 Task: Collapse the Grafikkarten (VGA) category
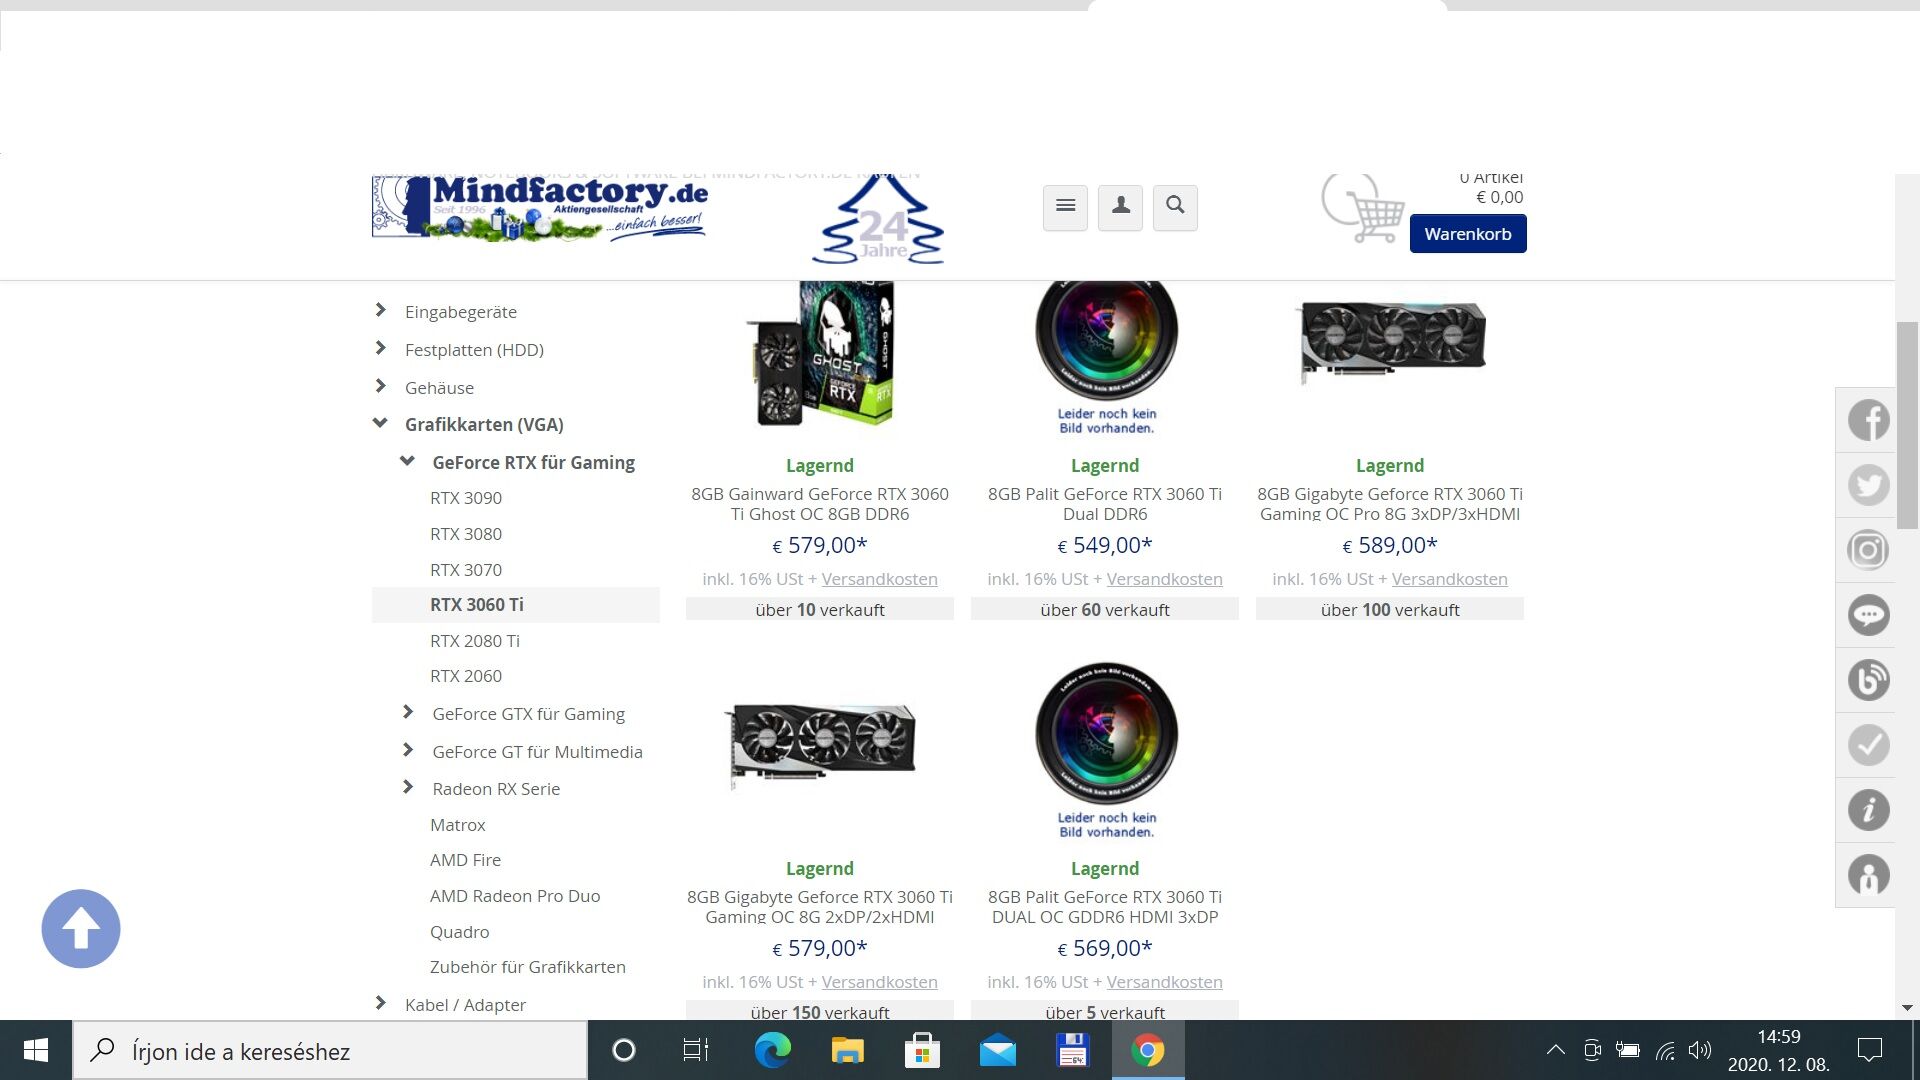(380, 424)
